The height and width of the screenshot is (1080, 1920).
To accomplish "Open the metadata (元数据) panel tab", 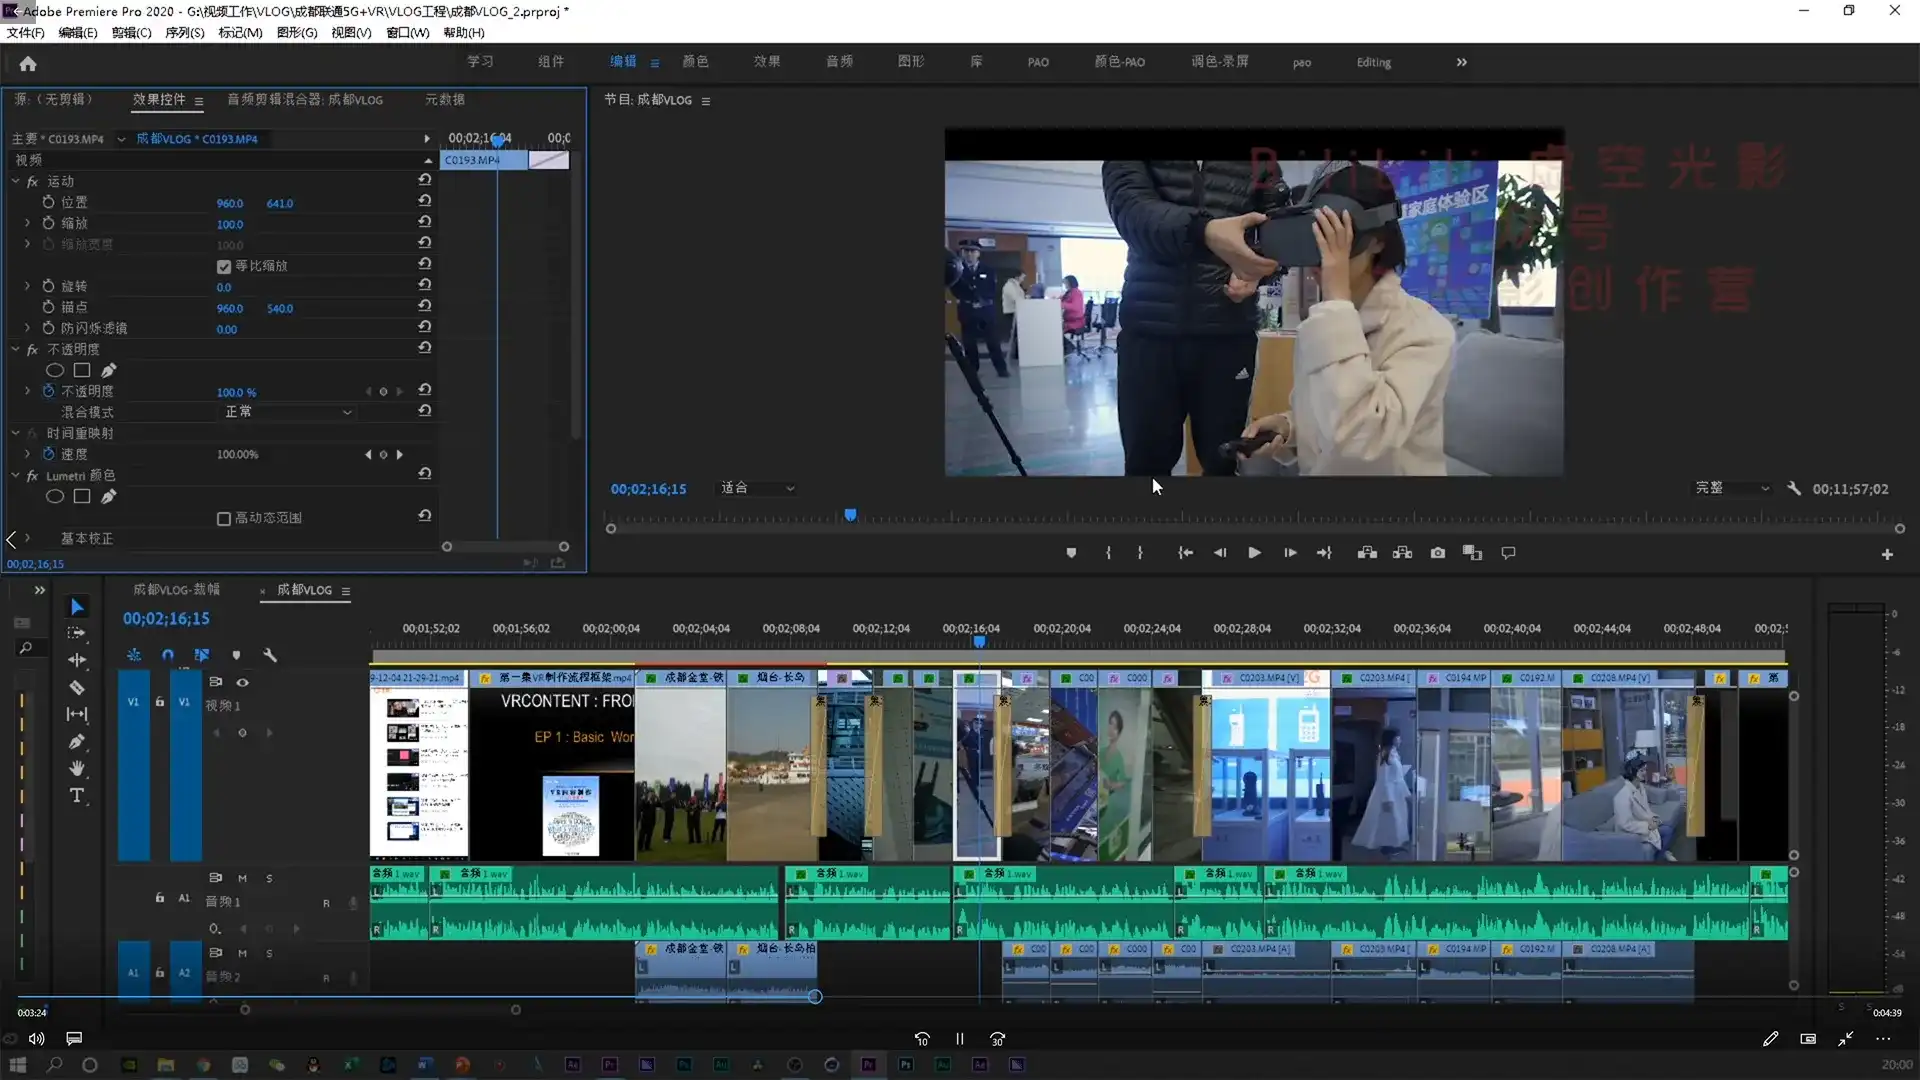I will coord(444,99).
